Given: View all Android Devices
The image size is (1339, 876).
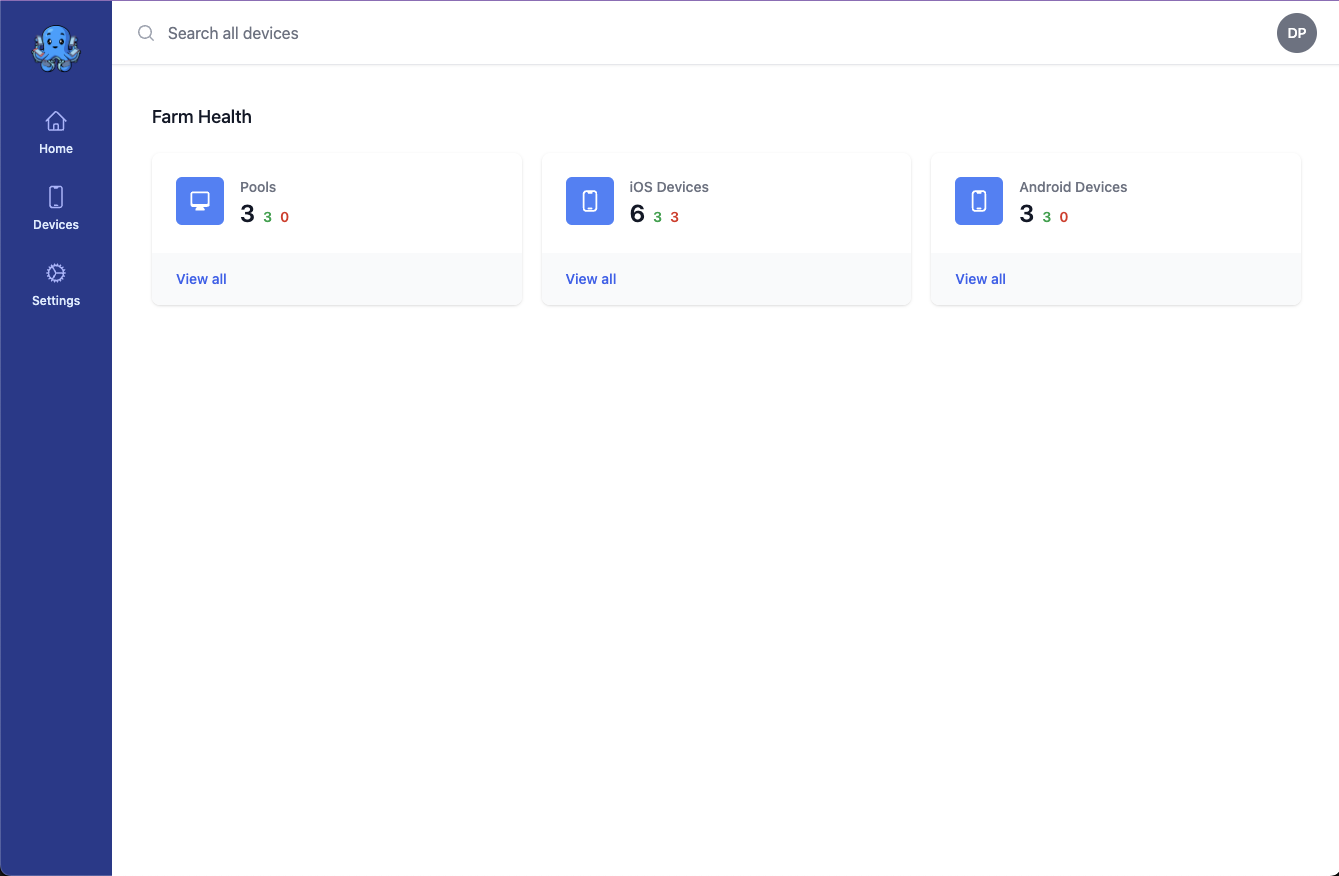Looking at the screenshot, I should [980, 278].
